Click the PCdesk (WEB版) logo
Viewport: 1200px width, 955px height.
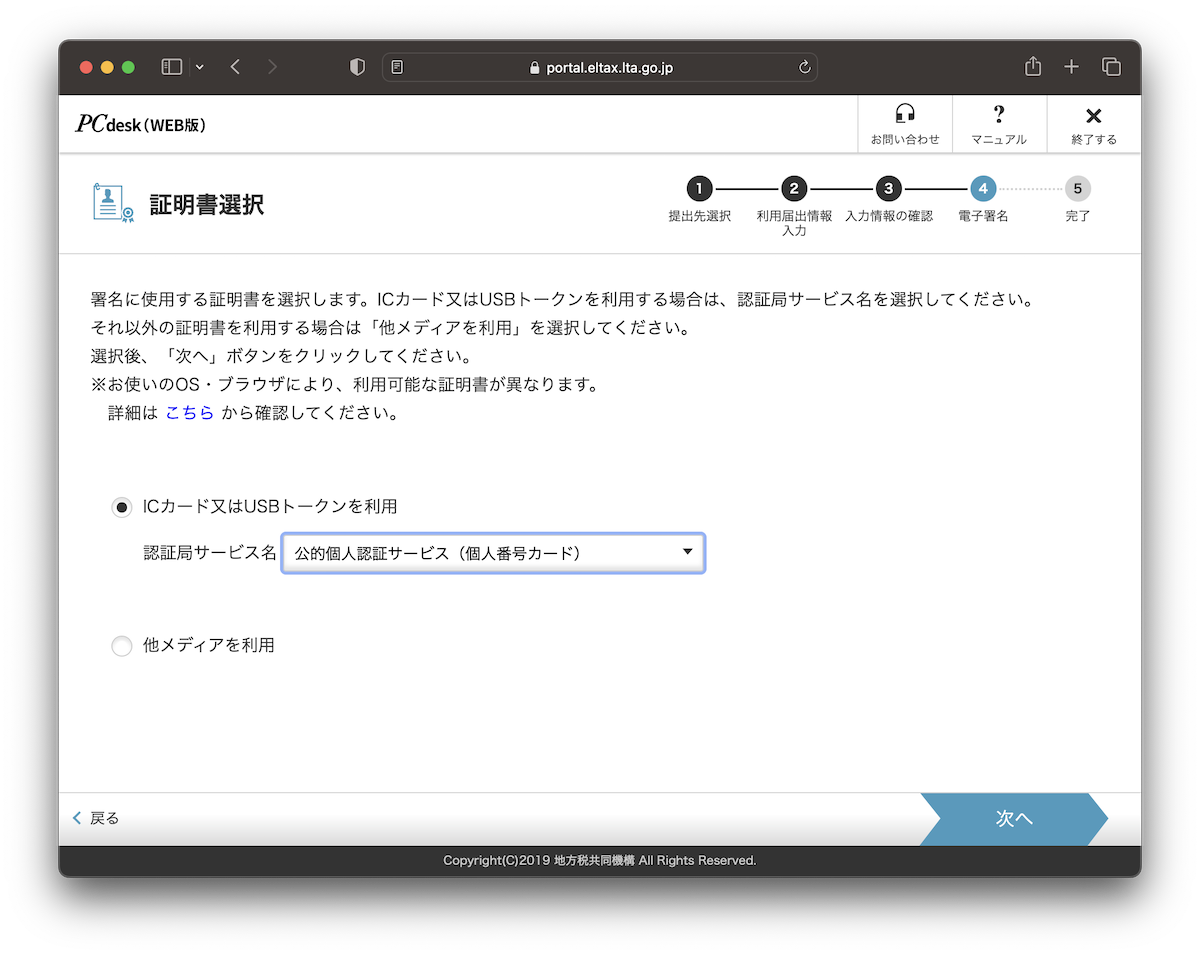[141, 125]
